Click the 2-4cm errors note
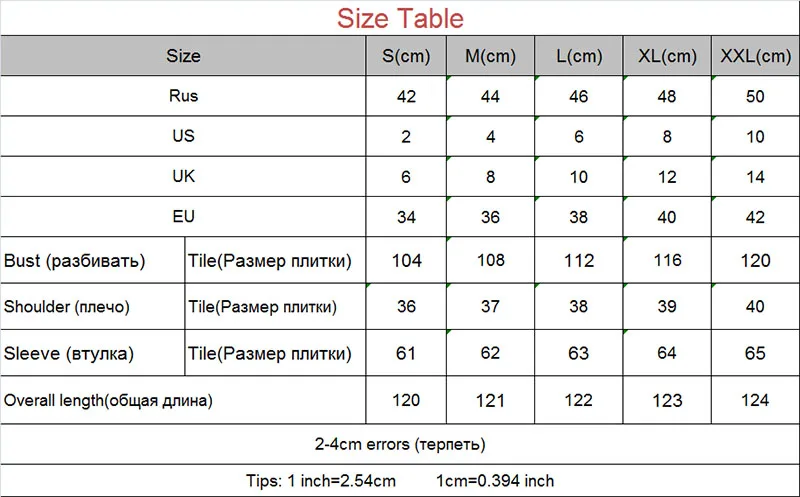 tap(400, 444)
